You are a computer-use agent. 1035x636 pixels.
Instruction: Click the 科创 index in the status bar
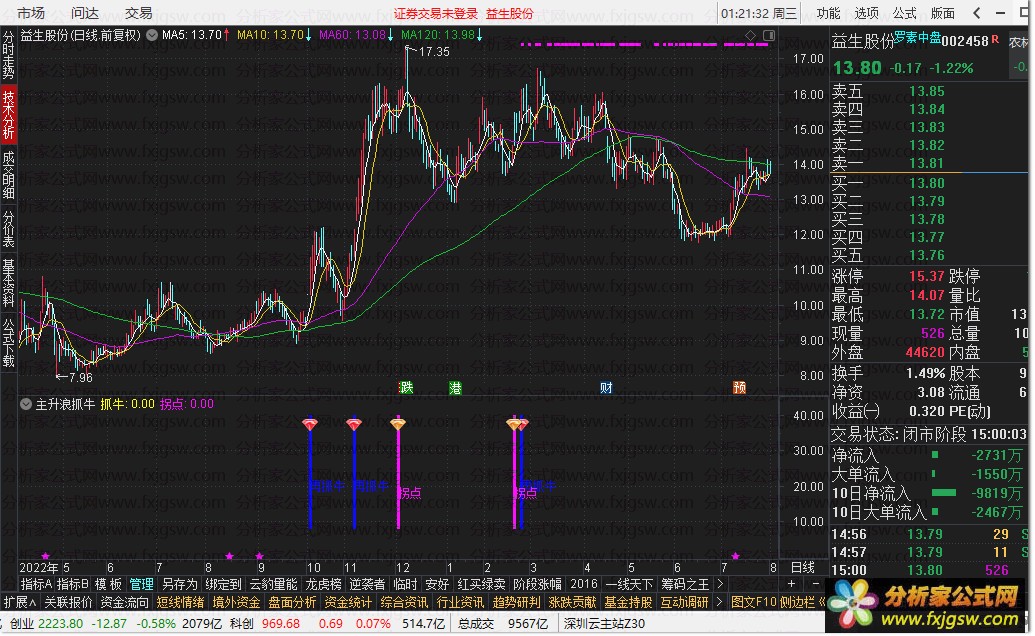[242, 623]
